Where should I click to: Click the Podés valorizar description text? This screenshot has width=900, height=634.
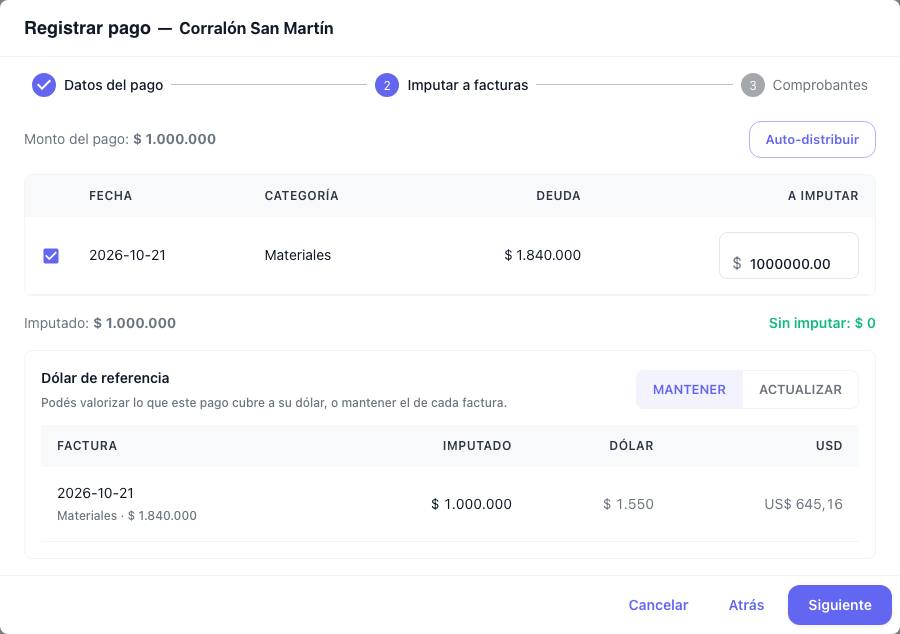click(274, 403)
